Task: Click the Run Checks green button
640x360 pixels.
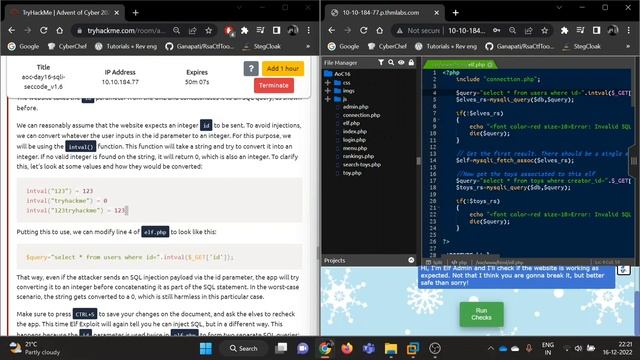Action: (481, 314)
